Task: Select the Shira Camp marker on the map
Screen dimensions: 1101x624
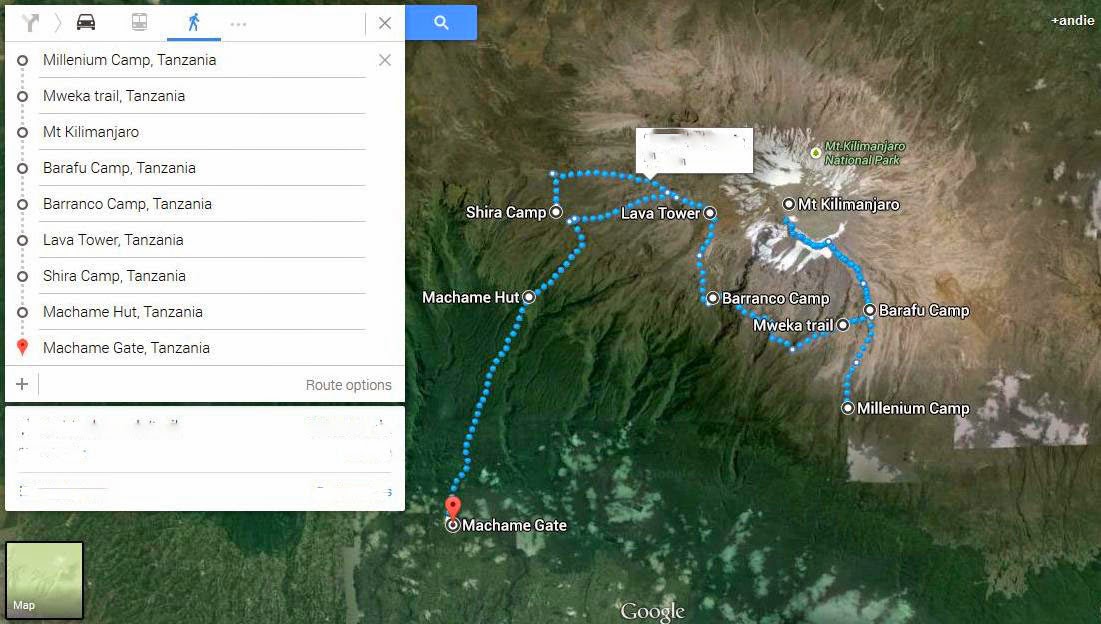Action: tap(557, 212)
